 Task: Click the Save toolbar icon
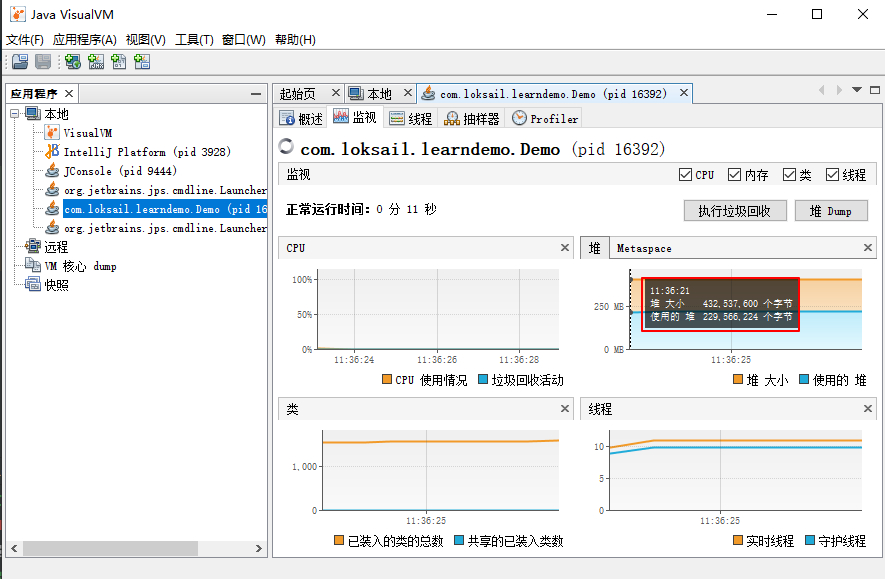click(x=43, y=62)
